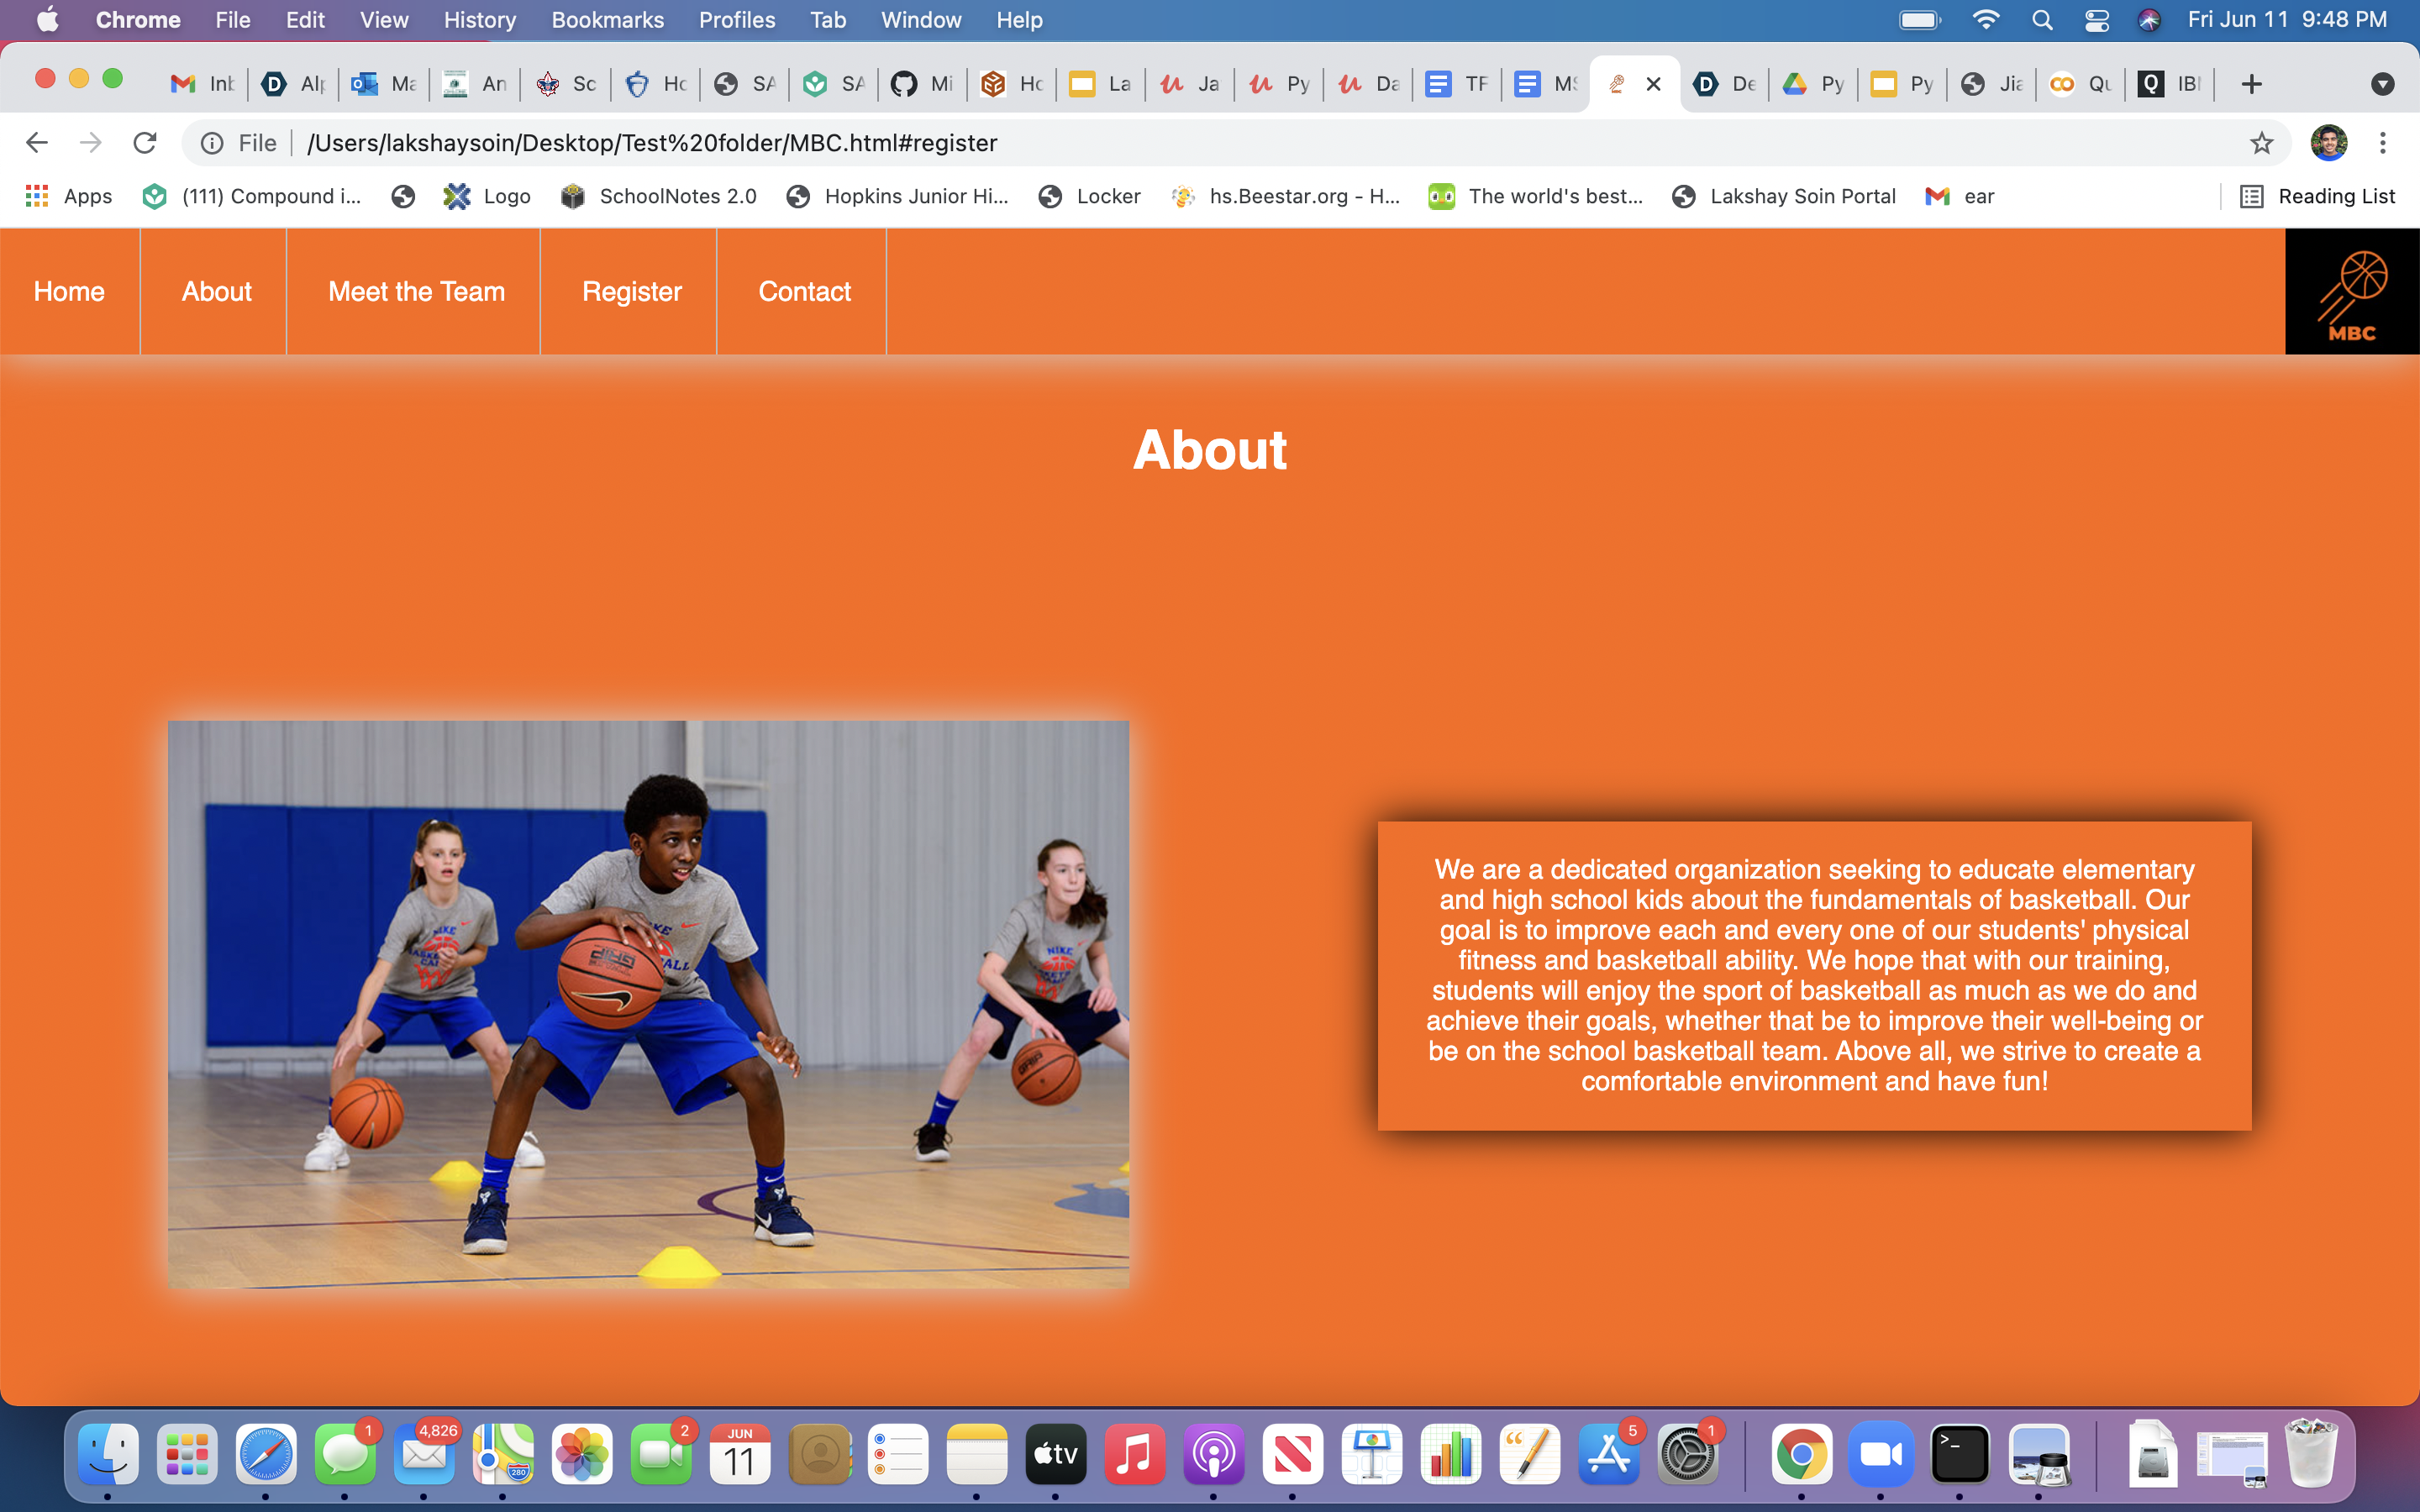Expand the tab search dropdown arrow
This screenshot has width=2420, height=1512.
(2382, 84)
